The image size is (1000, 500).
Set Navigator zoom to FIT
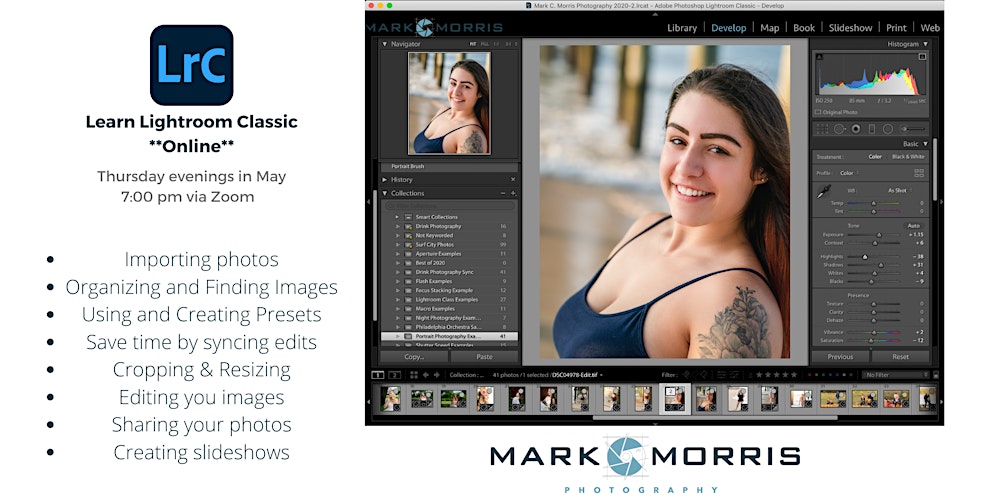[473, 44]
